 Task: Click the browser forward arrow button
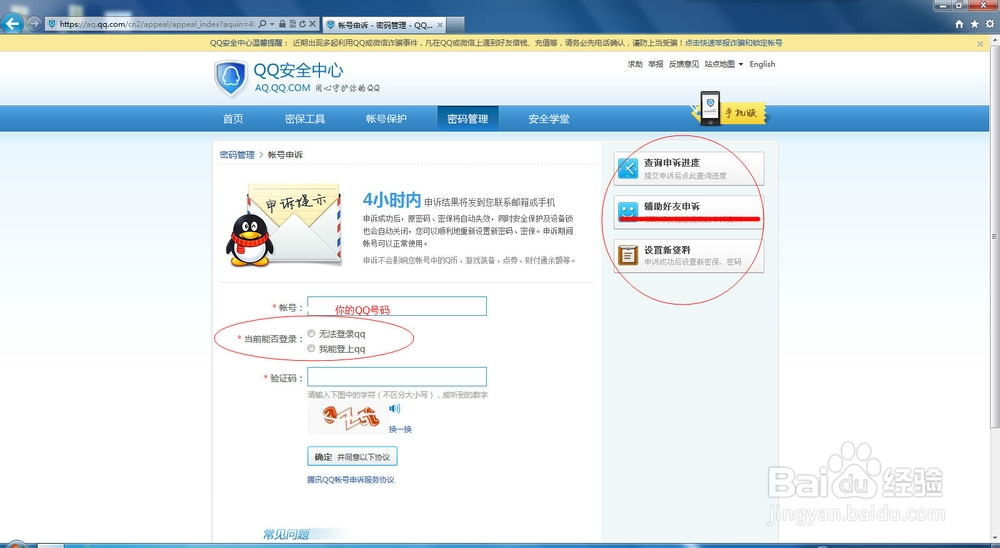point(34,24)
